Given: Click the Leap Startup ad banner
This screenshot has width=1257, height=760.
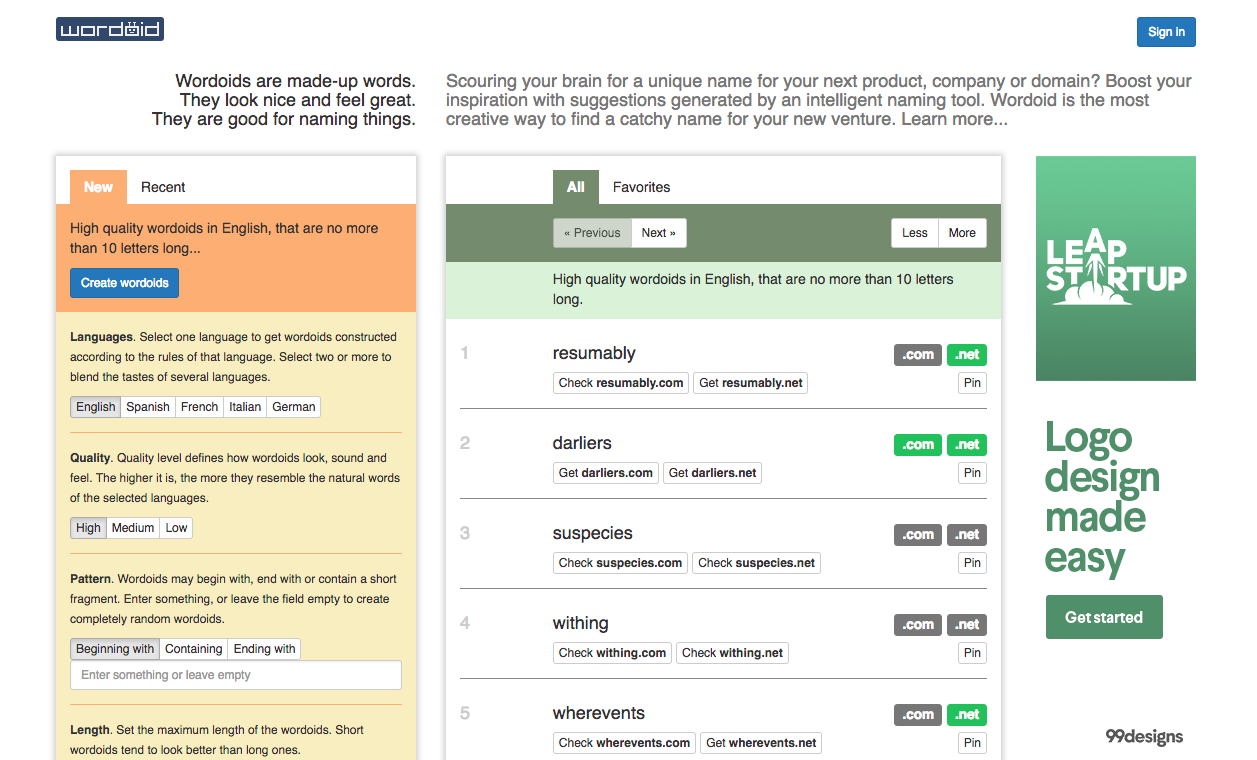Looking at the screenshot, I should click(1115, 268).
